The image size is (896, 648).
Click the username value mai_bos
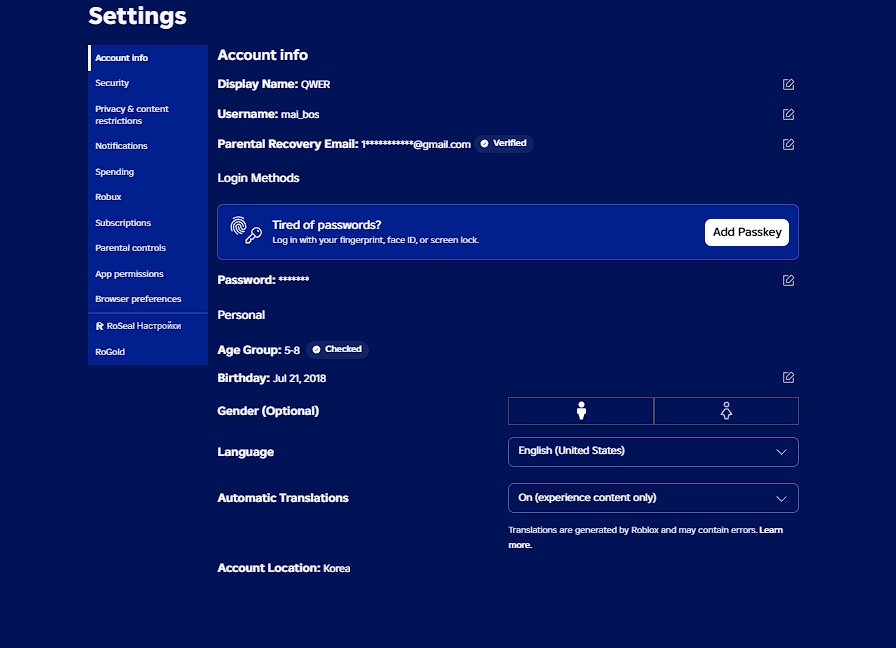coord(300,114)
